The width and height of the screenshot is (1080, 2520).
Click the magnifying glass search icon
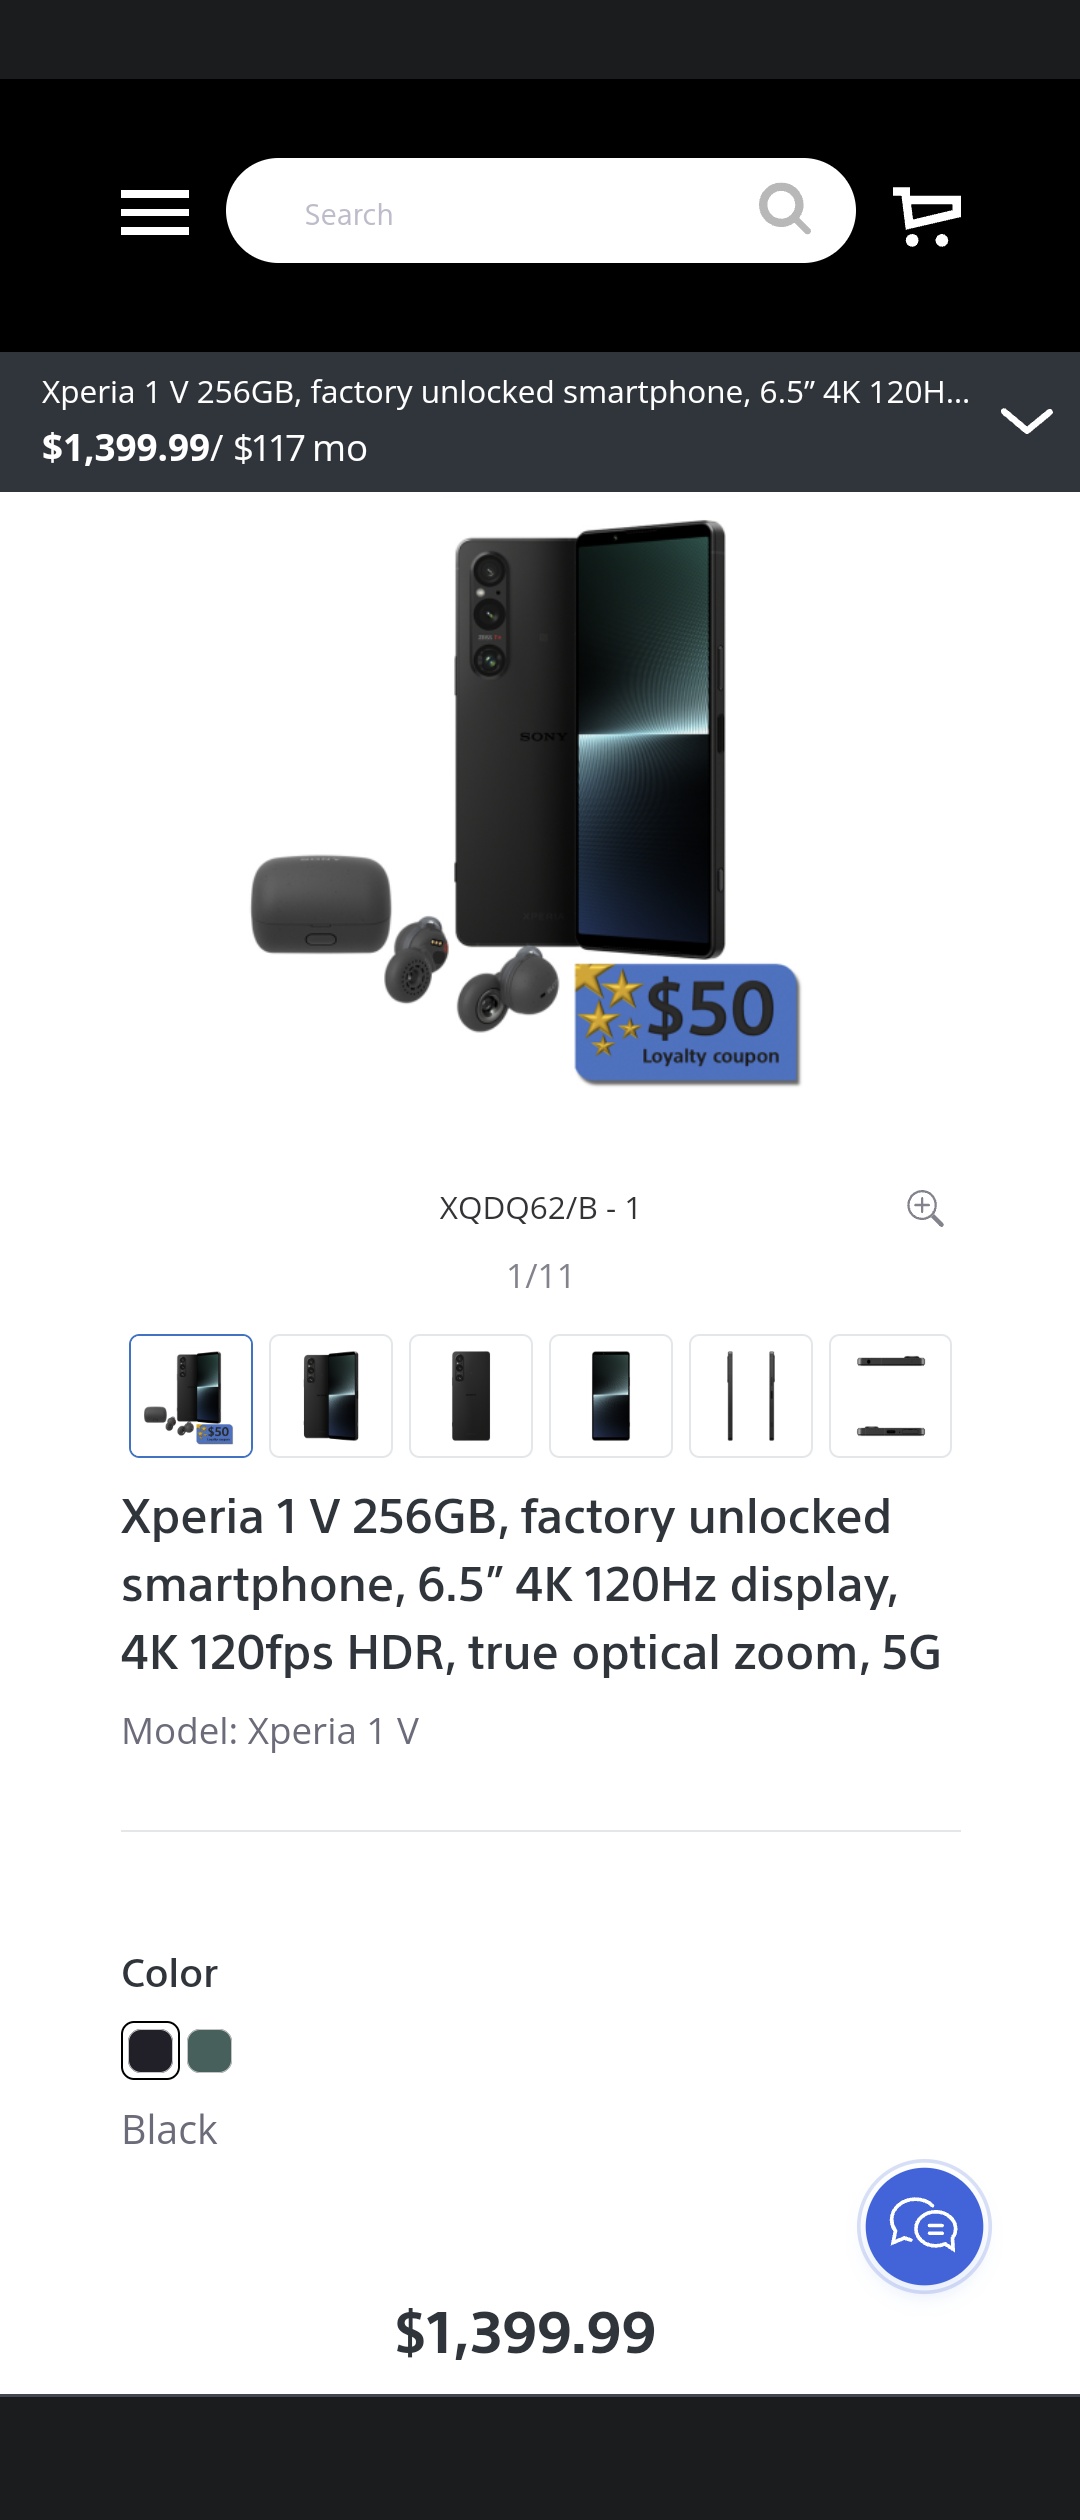(784, 209)
